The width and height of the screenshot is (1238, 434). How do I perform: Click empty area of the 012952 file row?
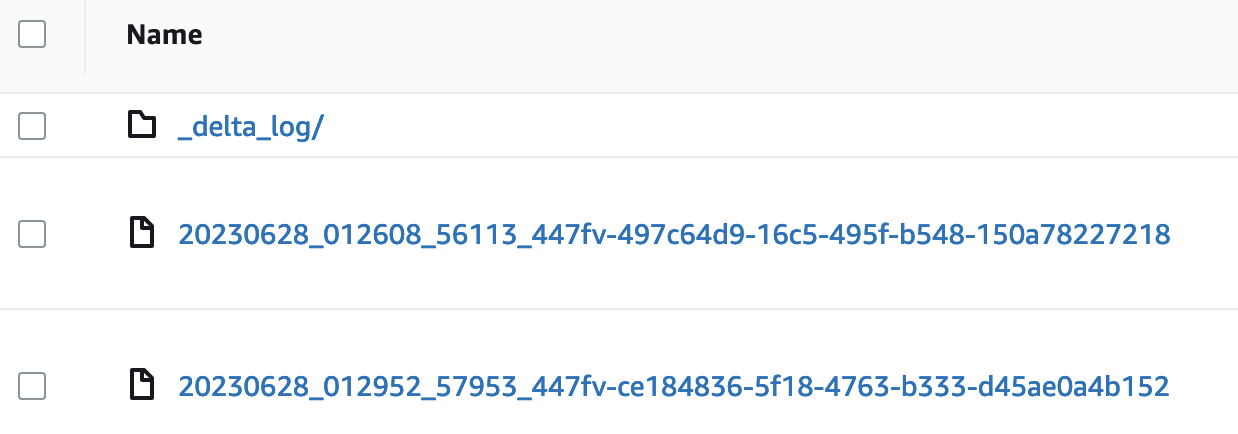pos(1204,385)
